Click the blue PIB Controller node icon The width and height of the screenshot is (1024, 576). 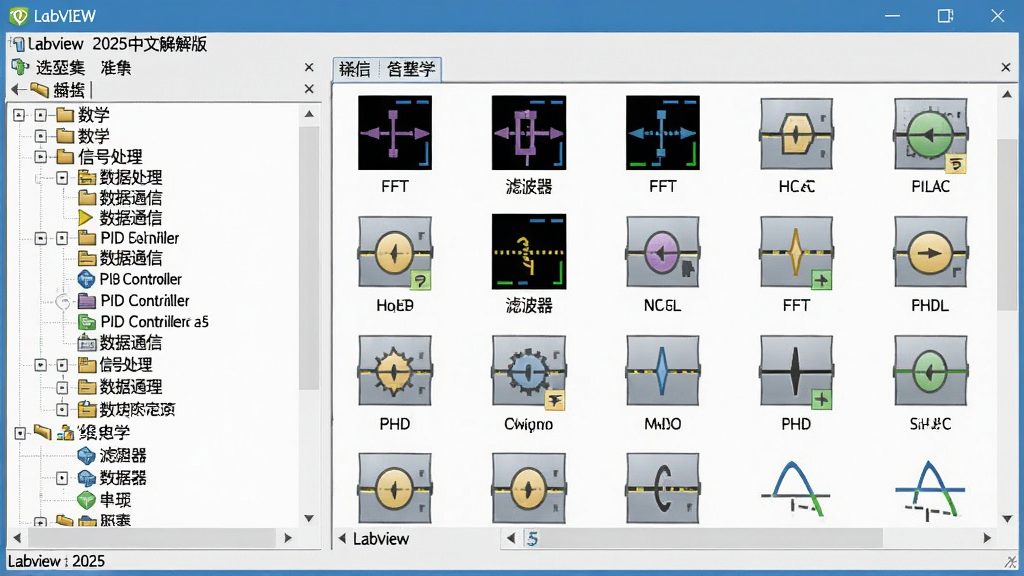(x=86, y=279)
